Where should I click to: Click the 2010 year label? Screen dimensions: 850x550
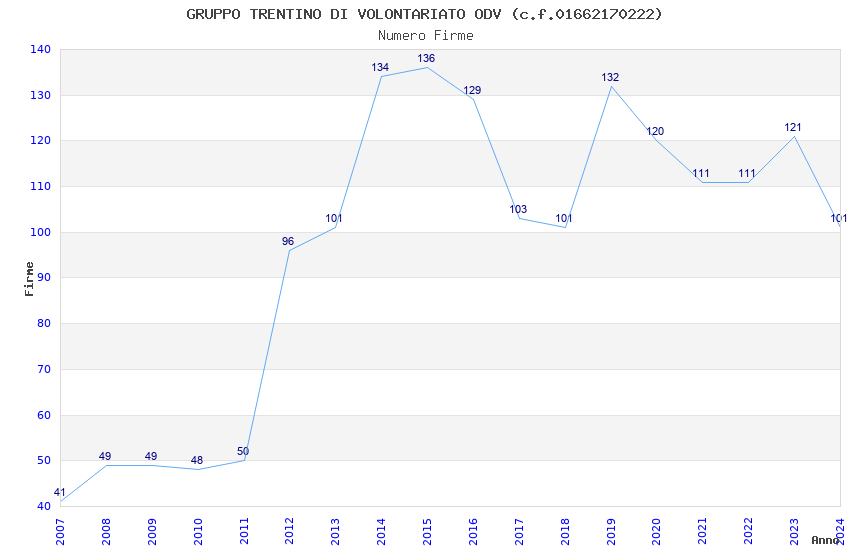198,532
